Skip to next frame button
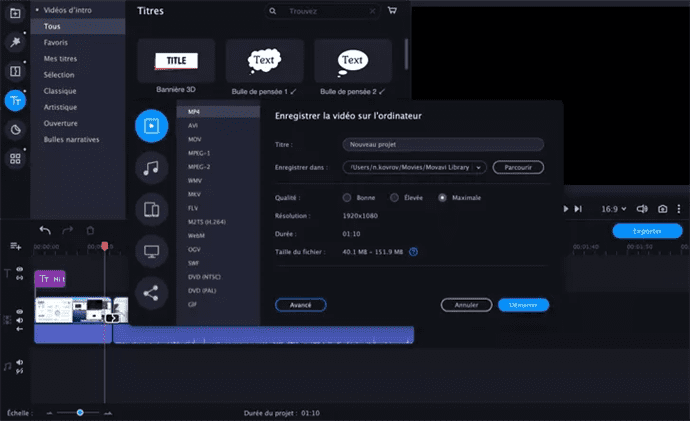Image resolution: width=690 pixels, height=421 pixels. pyautogui.click(x=578, y=209)
